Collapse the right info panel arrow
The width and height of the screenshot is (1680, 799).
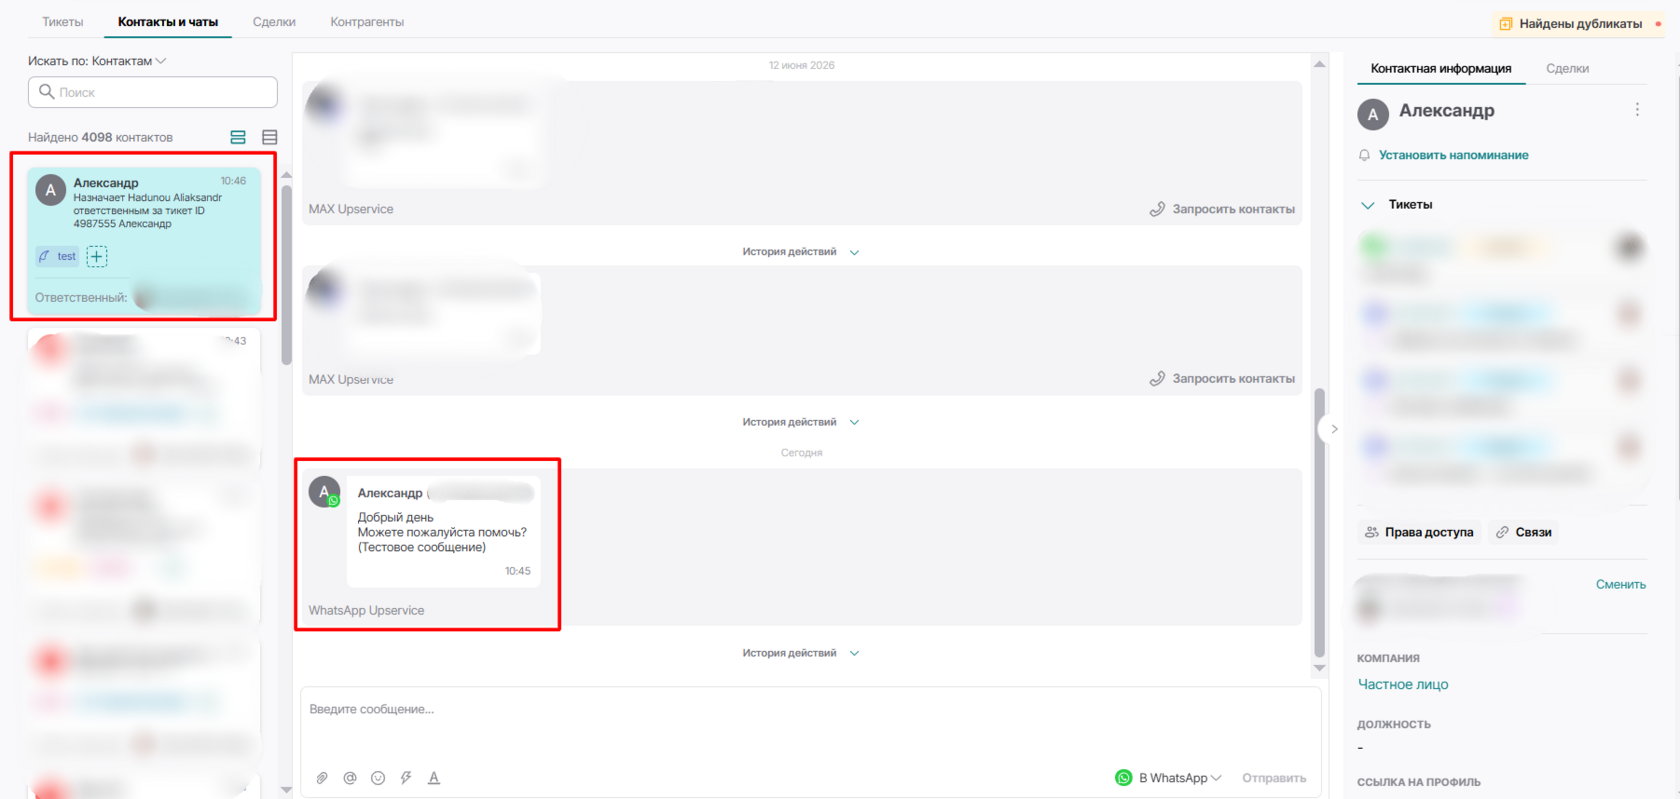click(1334, 429)
